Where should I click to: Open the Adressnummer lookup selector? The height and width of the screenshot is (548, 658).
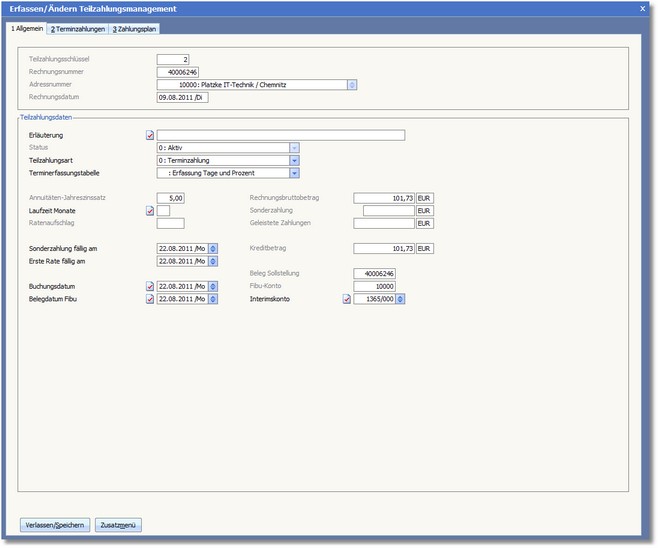coord(352,85)
